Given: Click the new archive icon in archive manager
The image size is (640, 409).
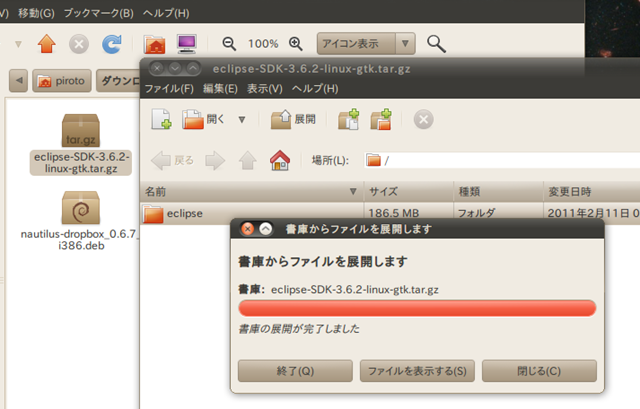Looking at the screenshot, I should click(161, 120).
